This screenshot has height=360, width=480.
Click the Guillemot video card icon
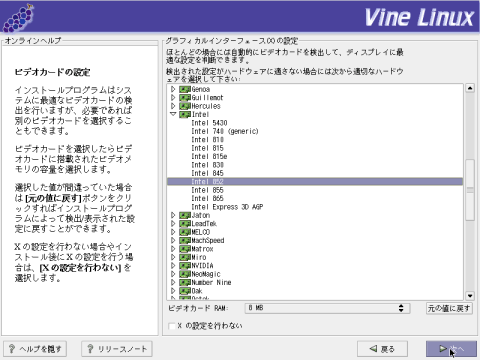[x=185, y=97]
